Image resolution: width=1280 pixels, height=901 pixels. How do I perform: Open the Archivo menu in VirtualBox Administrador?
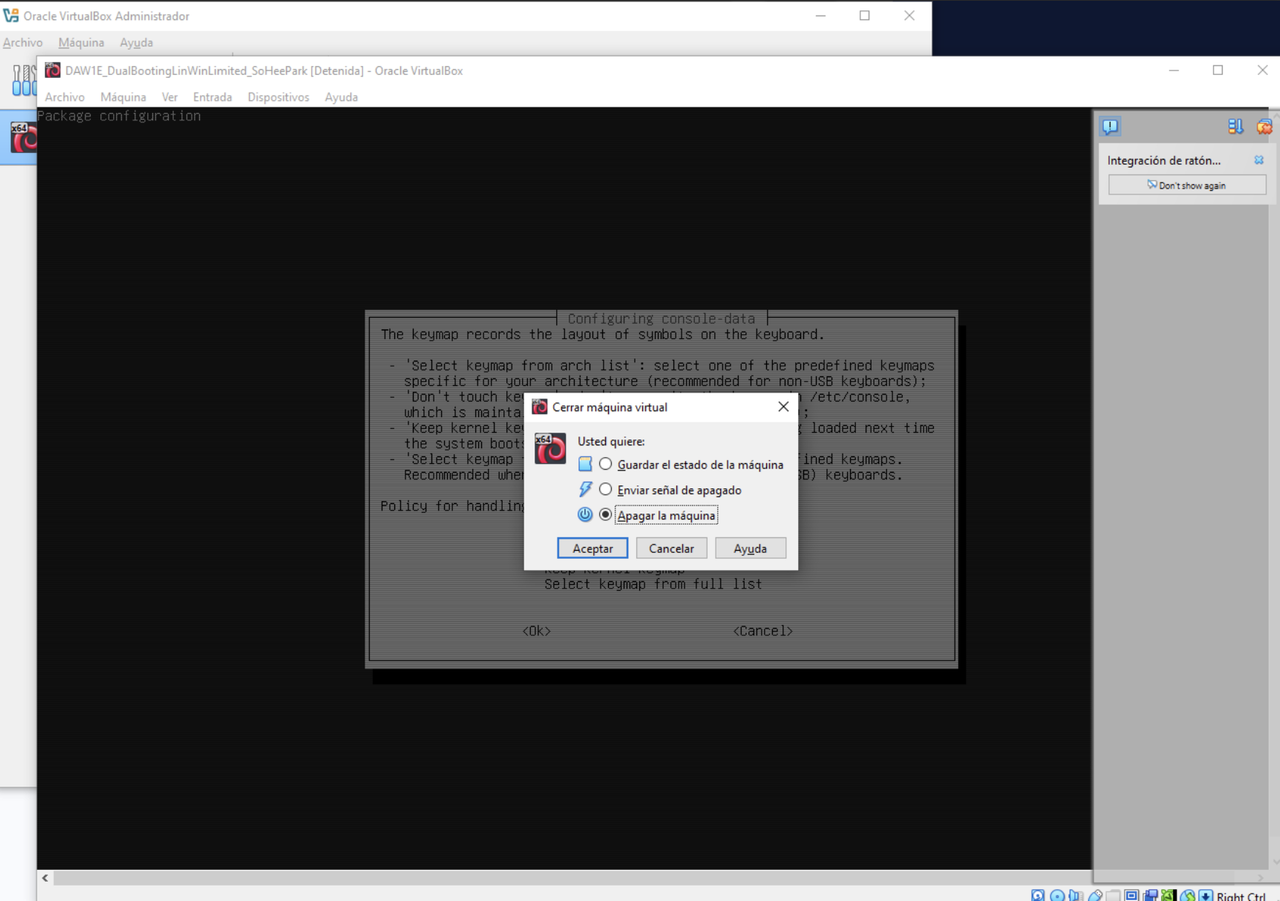coord(22,42)
